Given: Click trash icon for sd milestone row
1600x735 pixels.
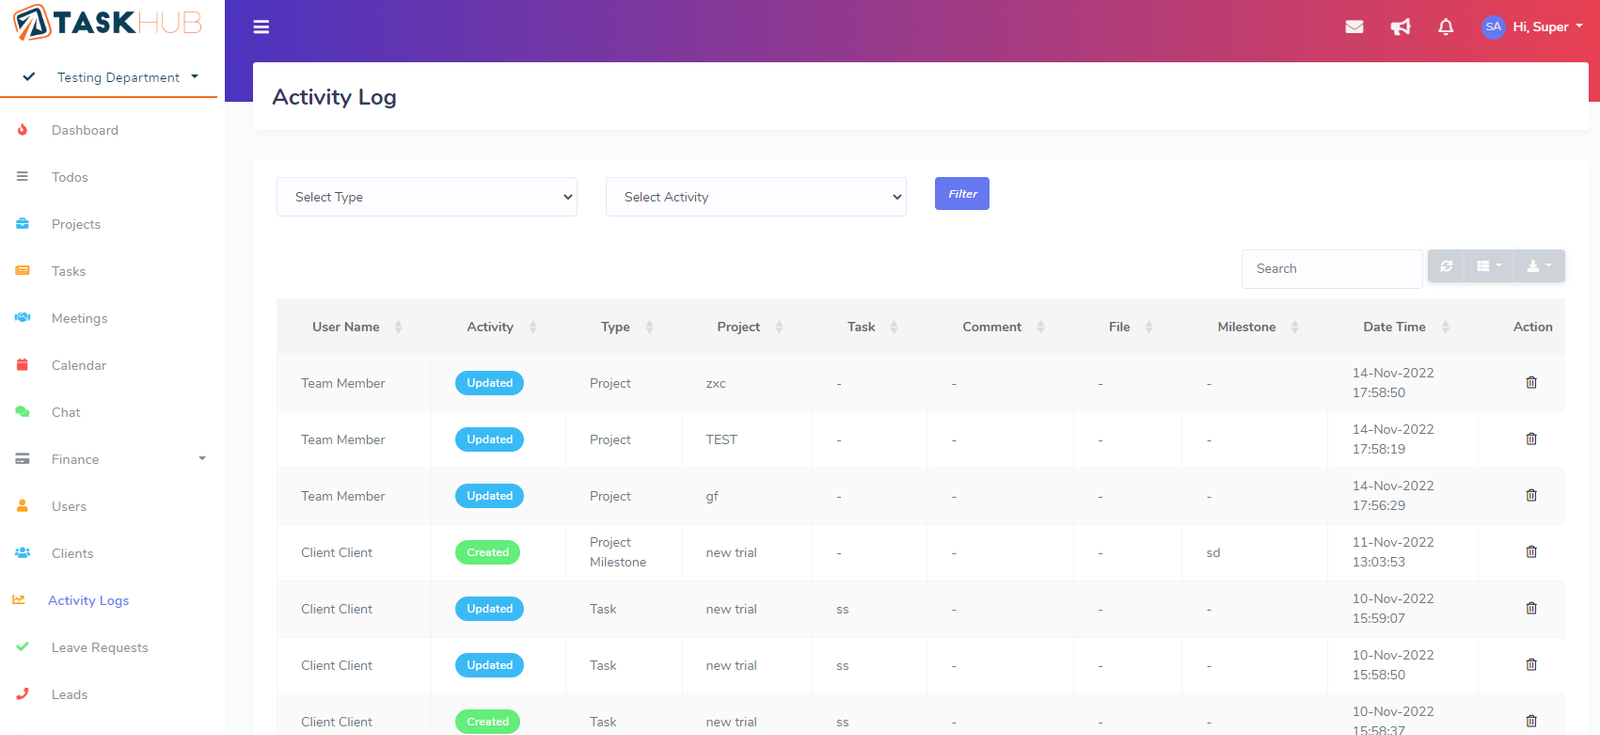Looking at the screenshot, I should [x=1531, y=552].
